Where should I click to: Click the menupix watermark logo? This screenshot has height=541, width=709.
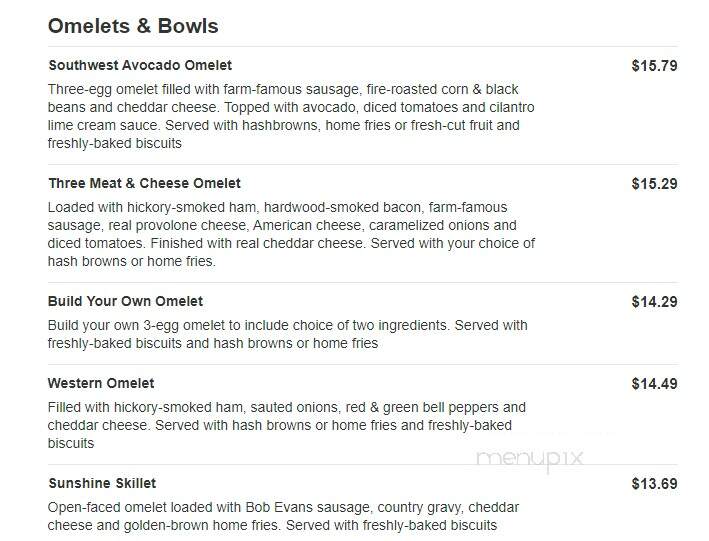[529, 458]
